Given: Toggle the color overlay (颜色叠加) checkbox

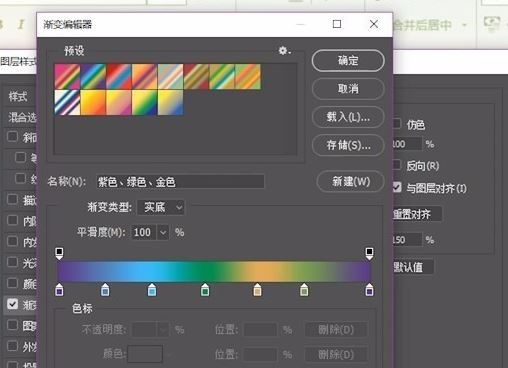Looking at the screenshot, I should pos(12,283).
